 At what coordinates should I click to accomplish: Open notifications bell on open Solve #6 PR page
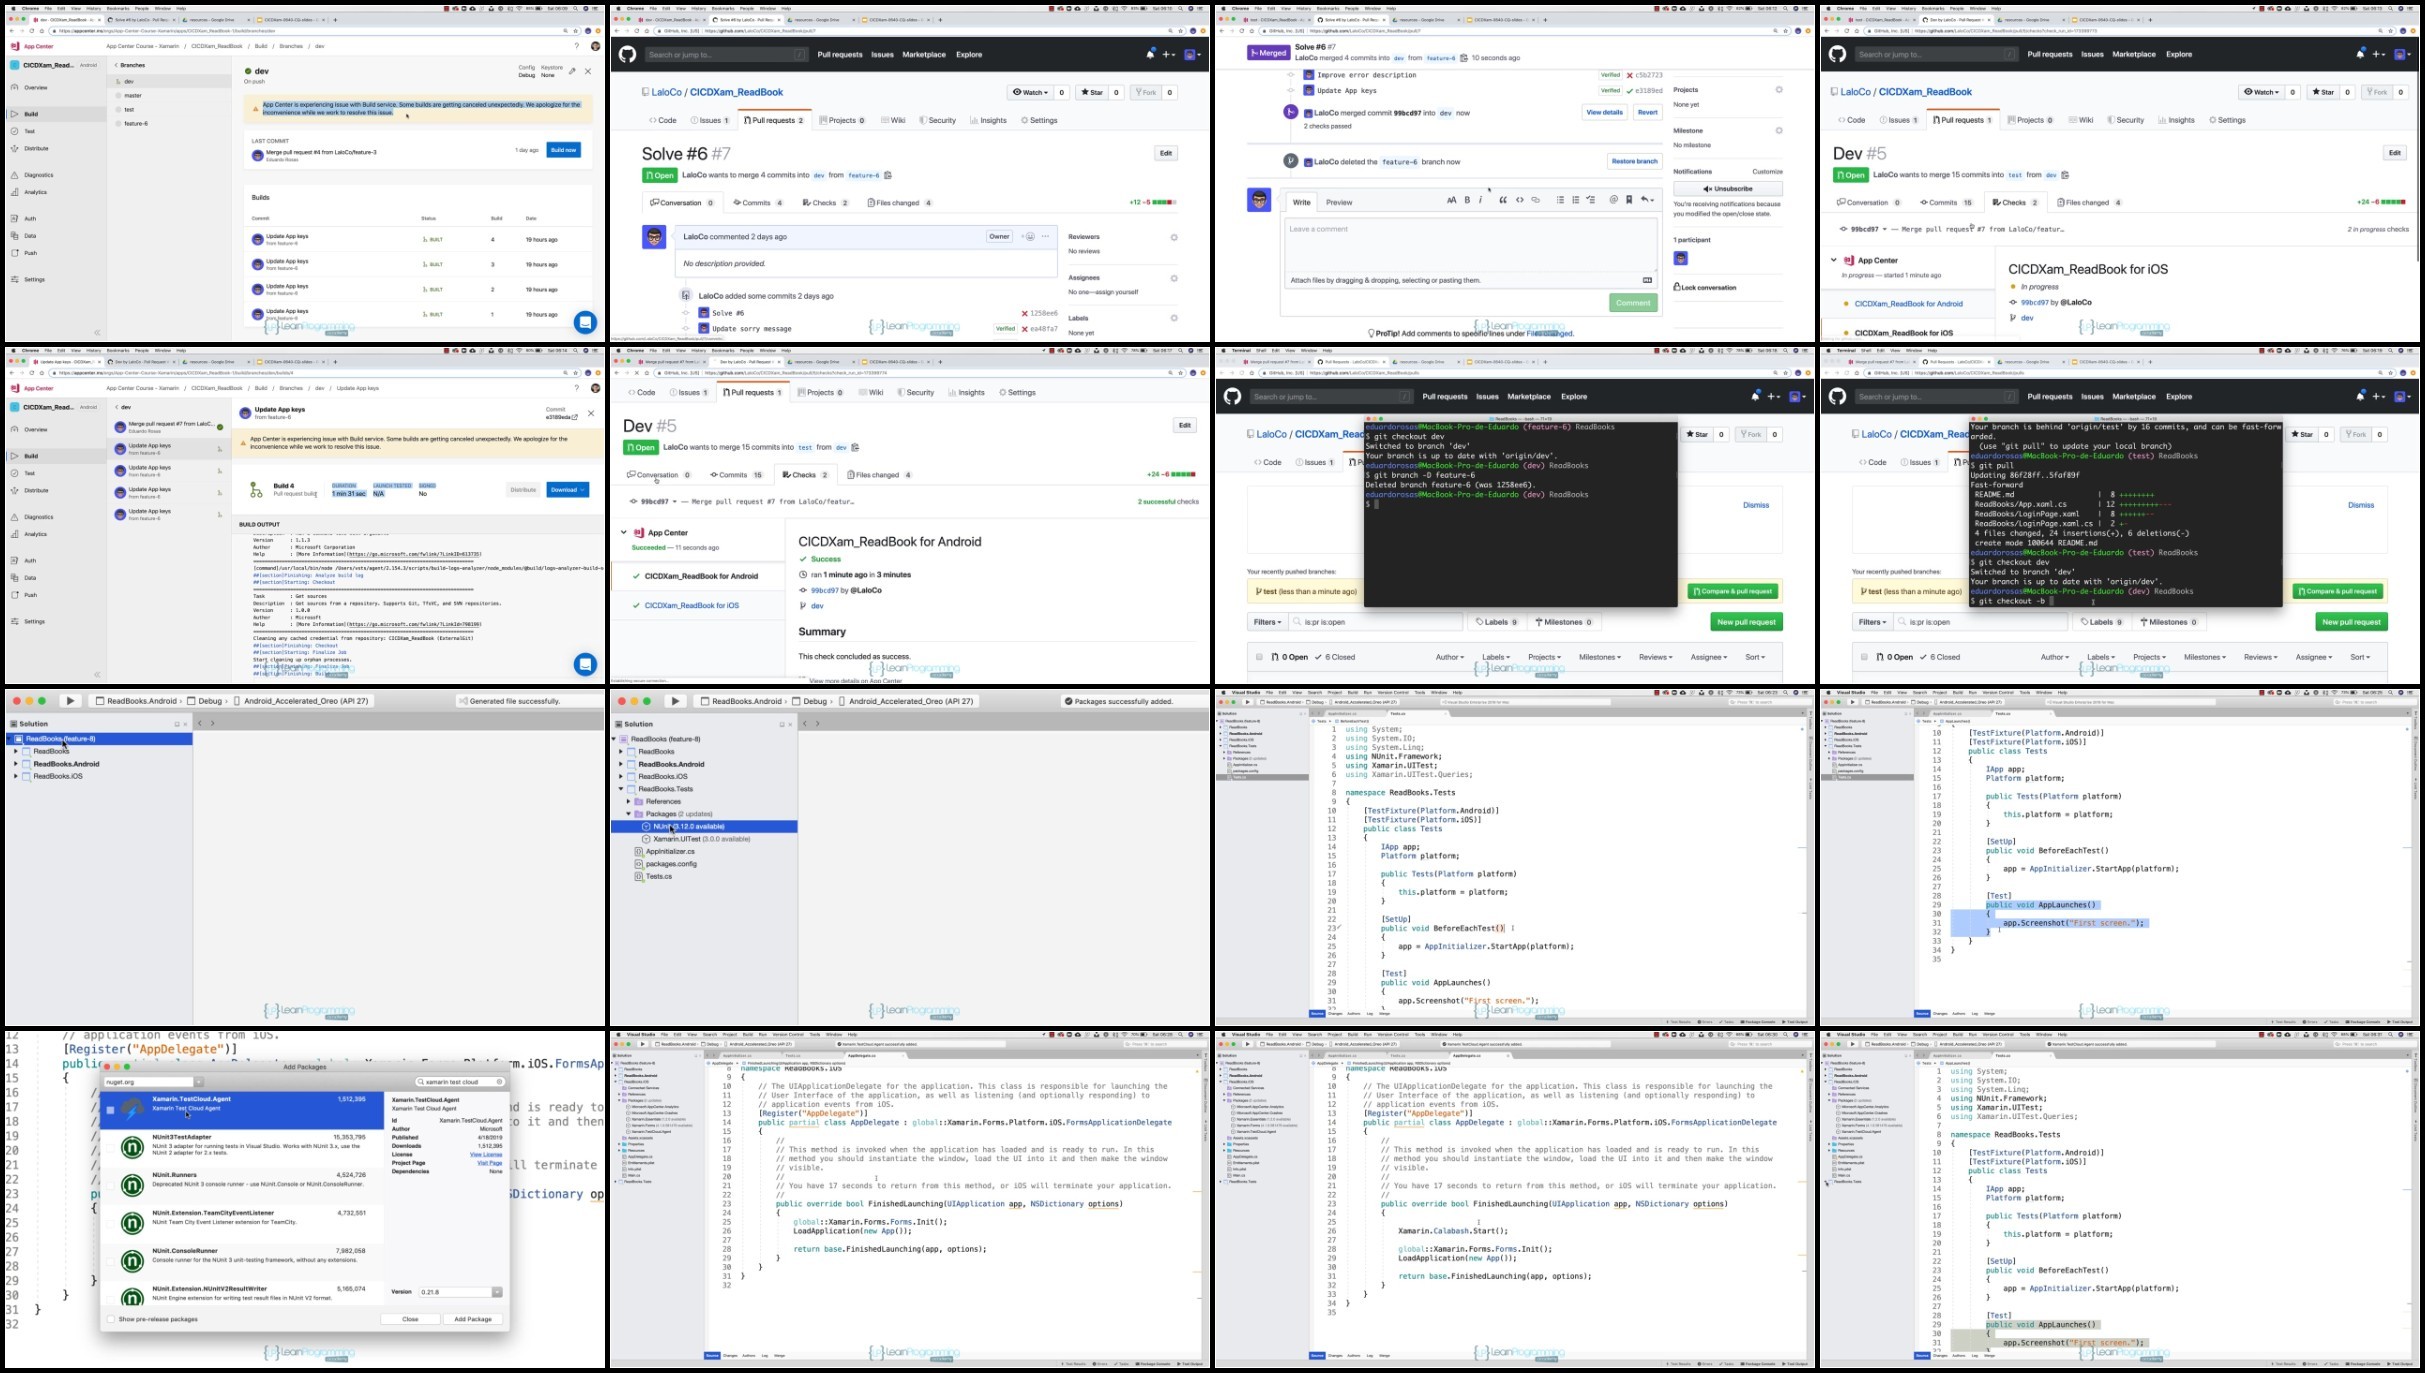[x=1150, y=54]
